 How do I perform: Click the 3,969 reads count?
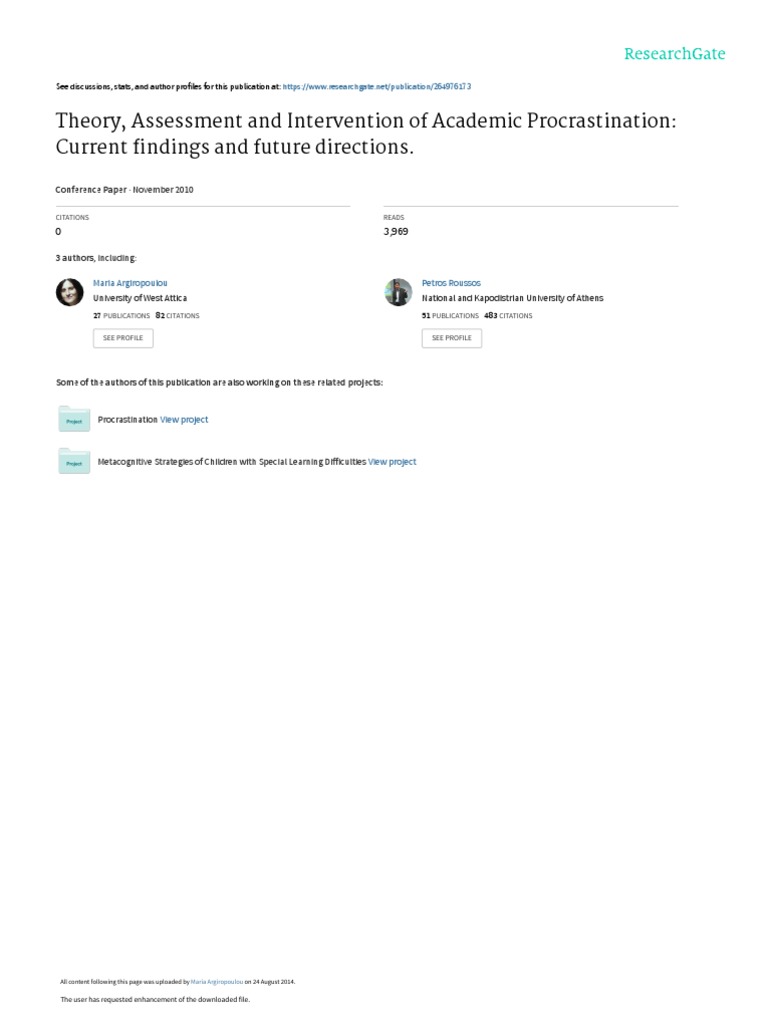pyautogui.click(x=396, y=231)
